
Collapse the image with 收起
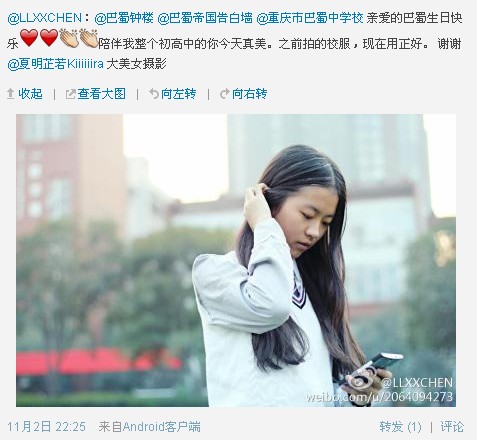click(x=30, y=94)
